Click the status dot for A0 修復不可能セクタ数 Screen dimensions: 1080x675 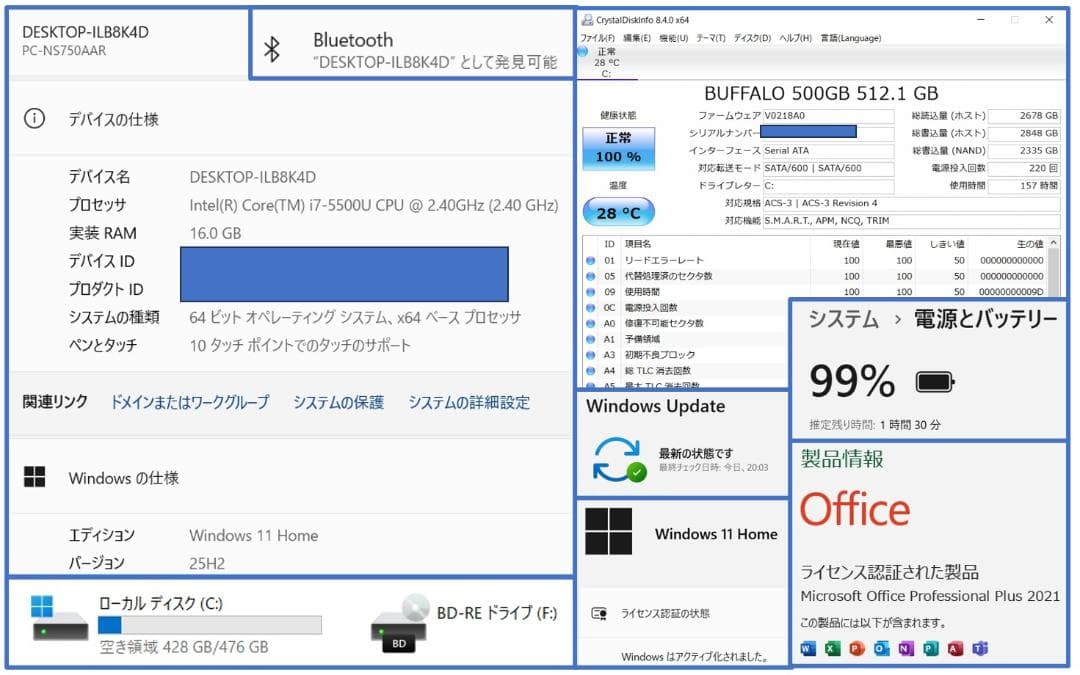point(591,324)
